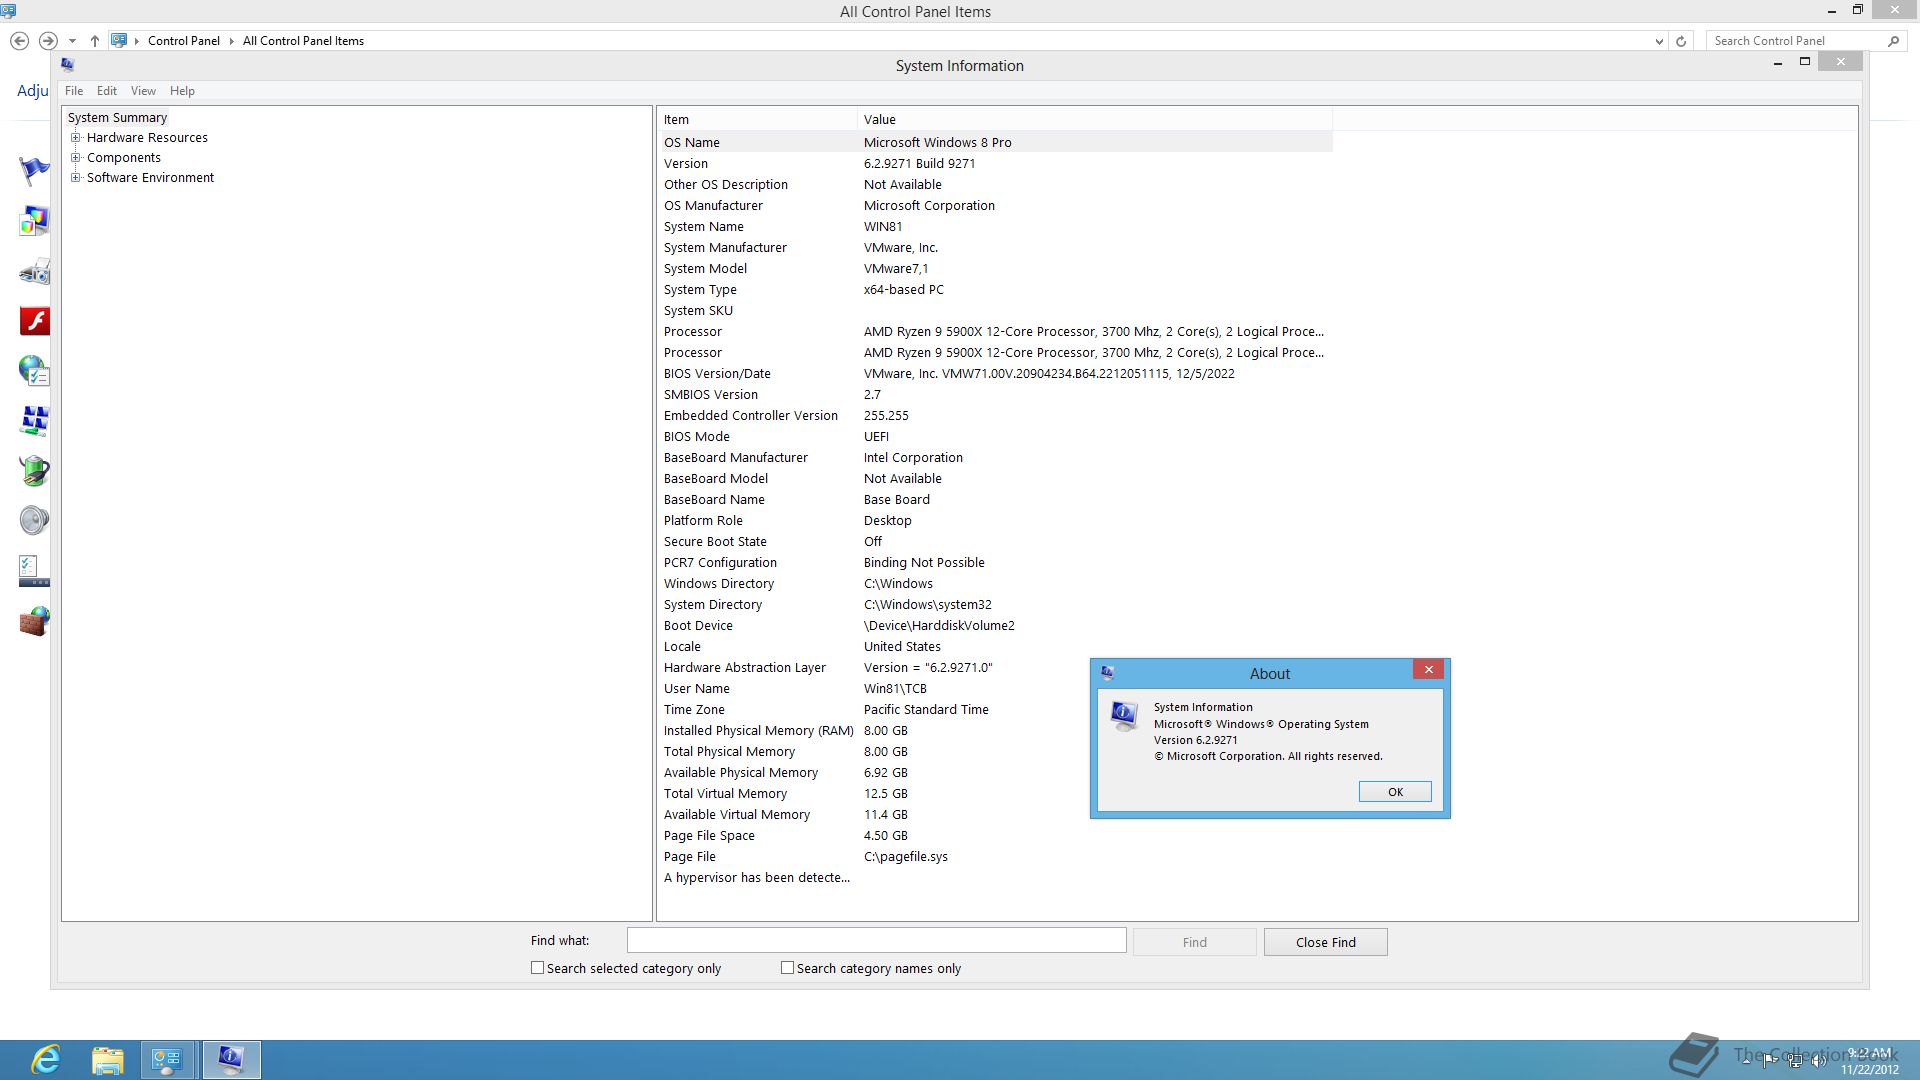Open Devices and Printers icon in Control Panel
Image resolution: width=1920 pixels, height=1080 pixels.
pos(34,271)
